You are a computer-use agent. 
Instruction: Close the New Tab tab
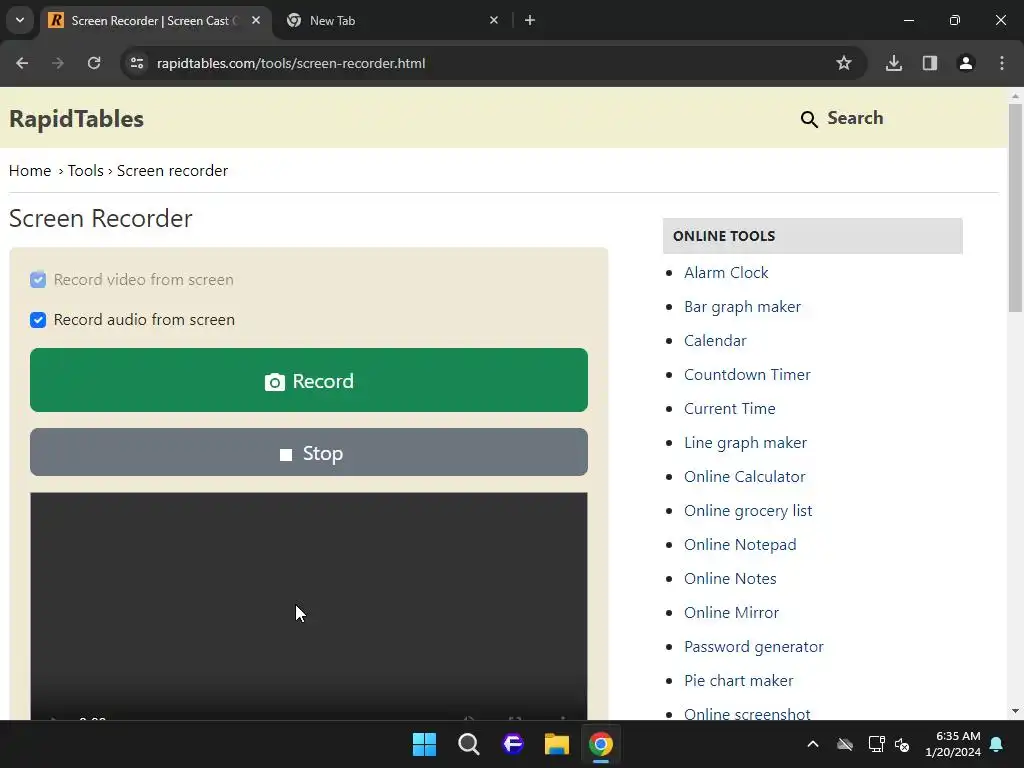point(494,20)
